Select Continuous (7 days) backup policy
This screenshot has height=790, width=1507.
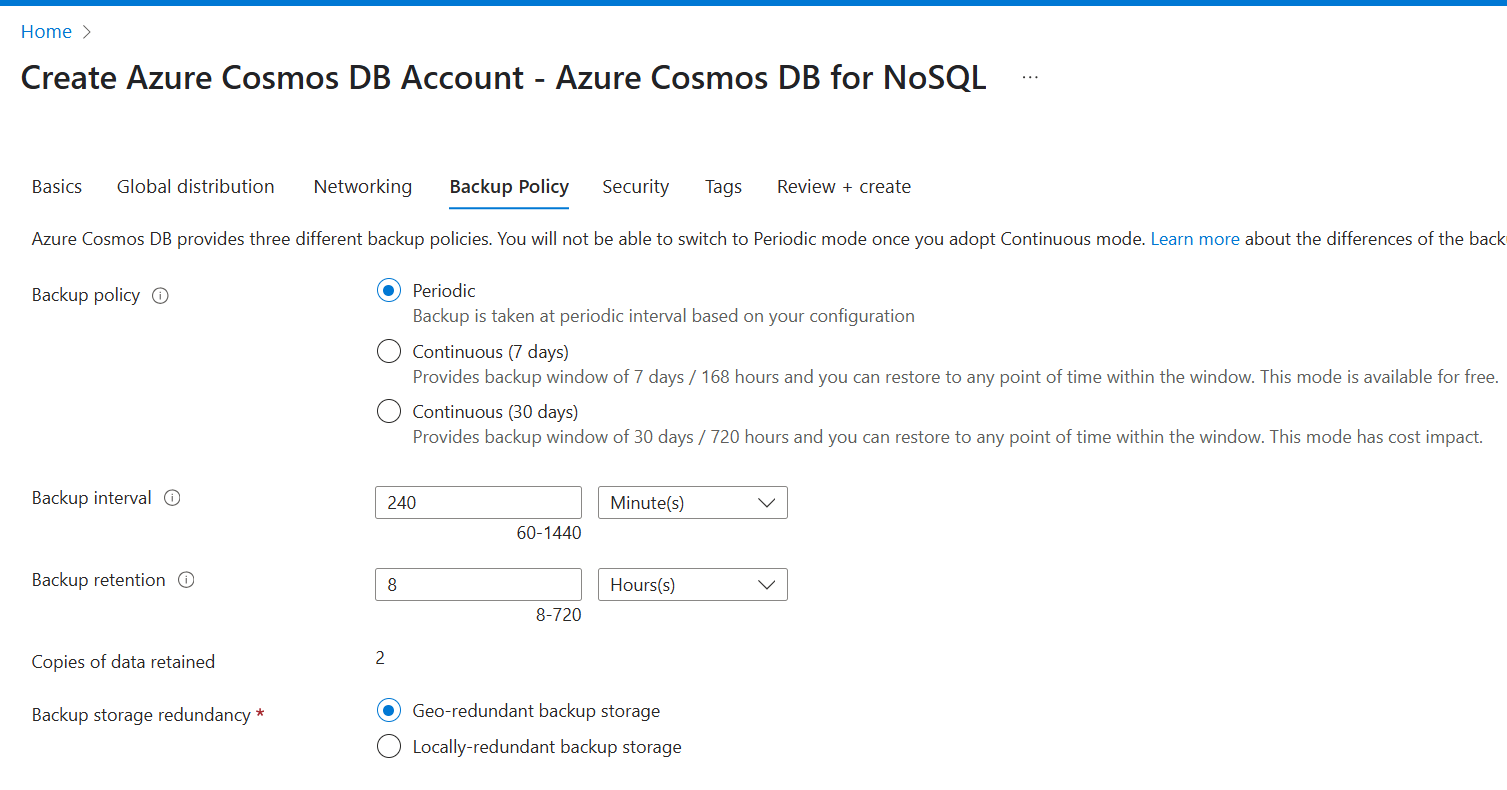point(388,352)
